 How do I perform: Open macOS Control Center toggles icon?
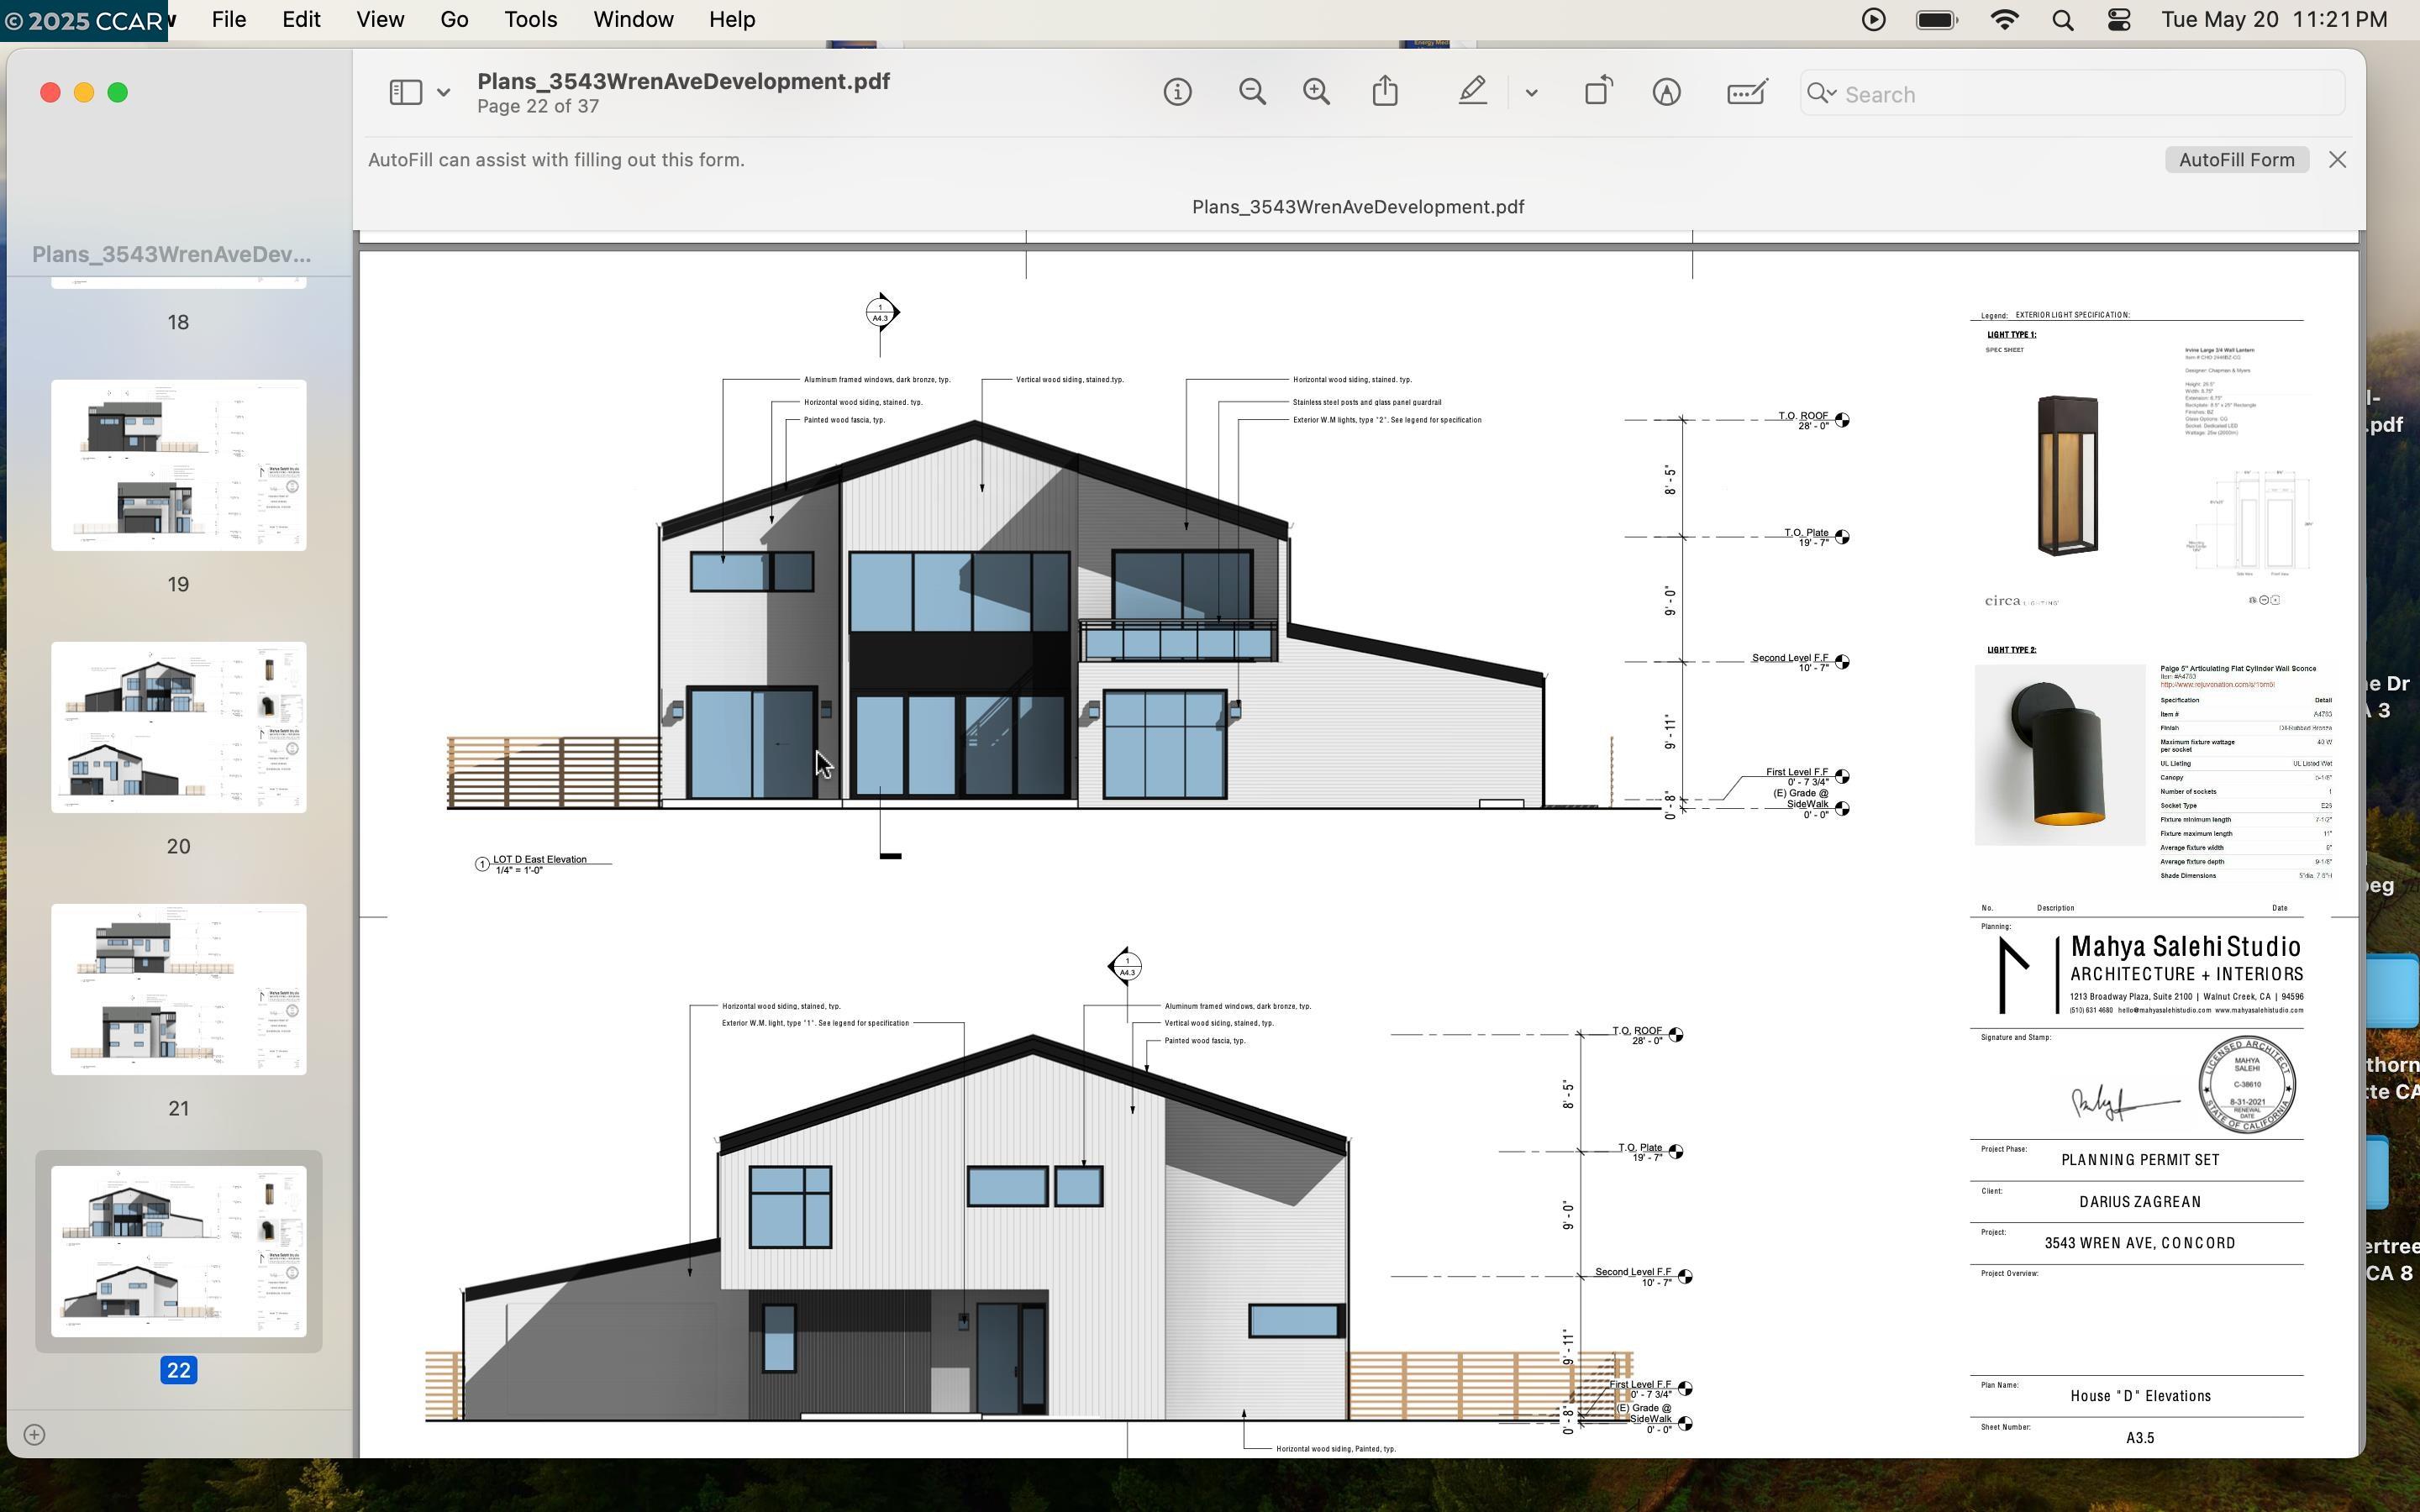coord(2119,20)
